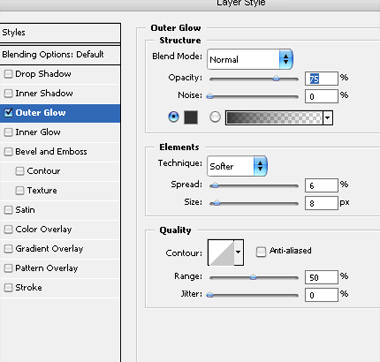Check the Pattern Overlay checkbox

tap(8, 268)
